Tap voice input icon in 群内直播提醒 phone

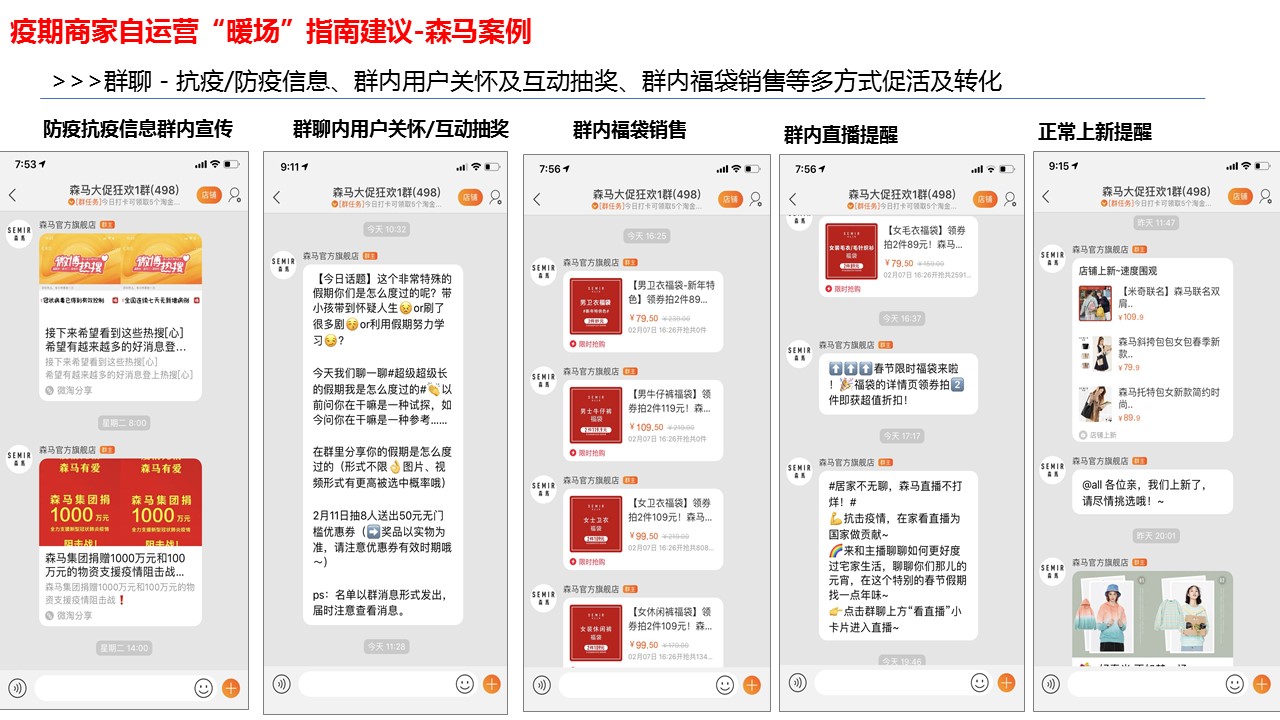tap(798, 683)
